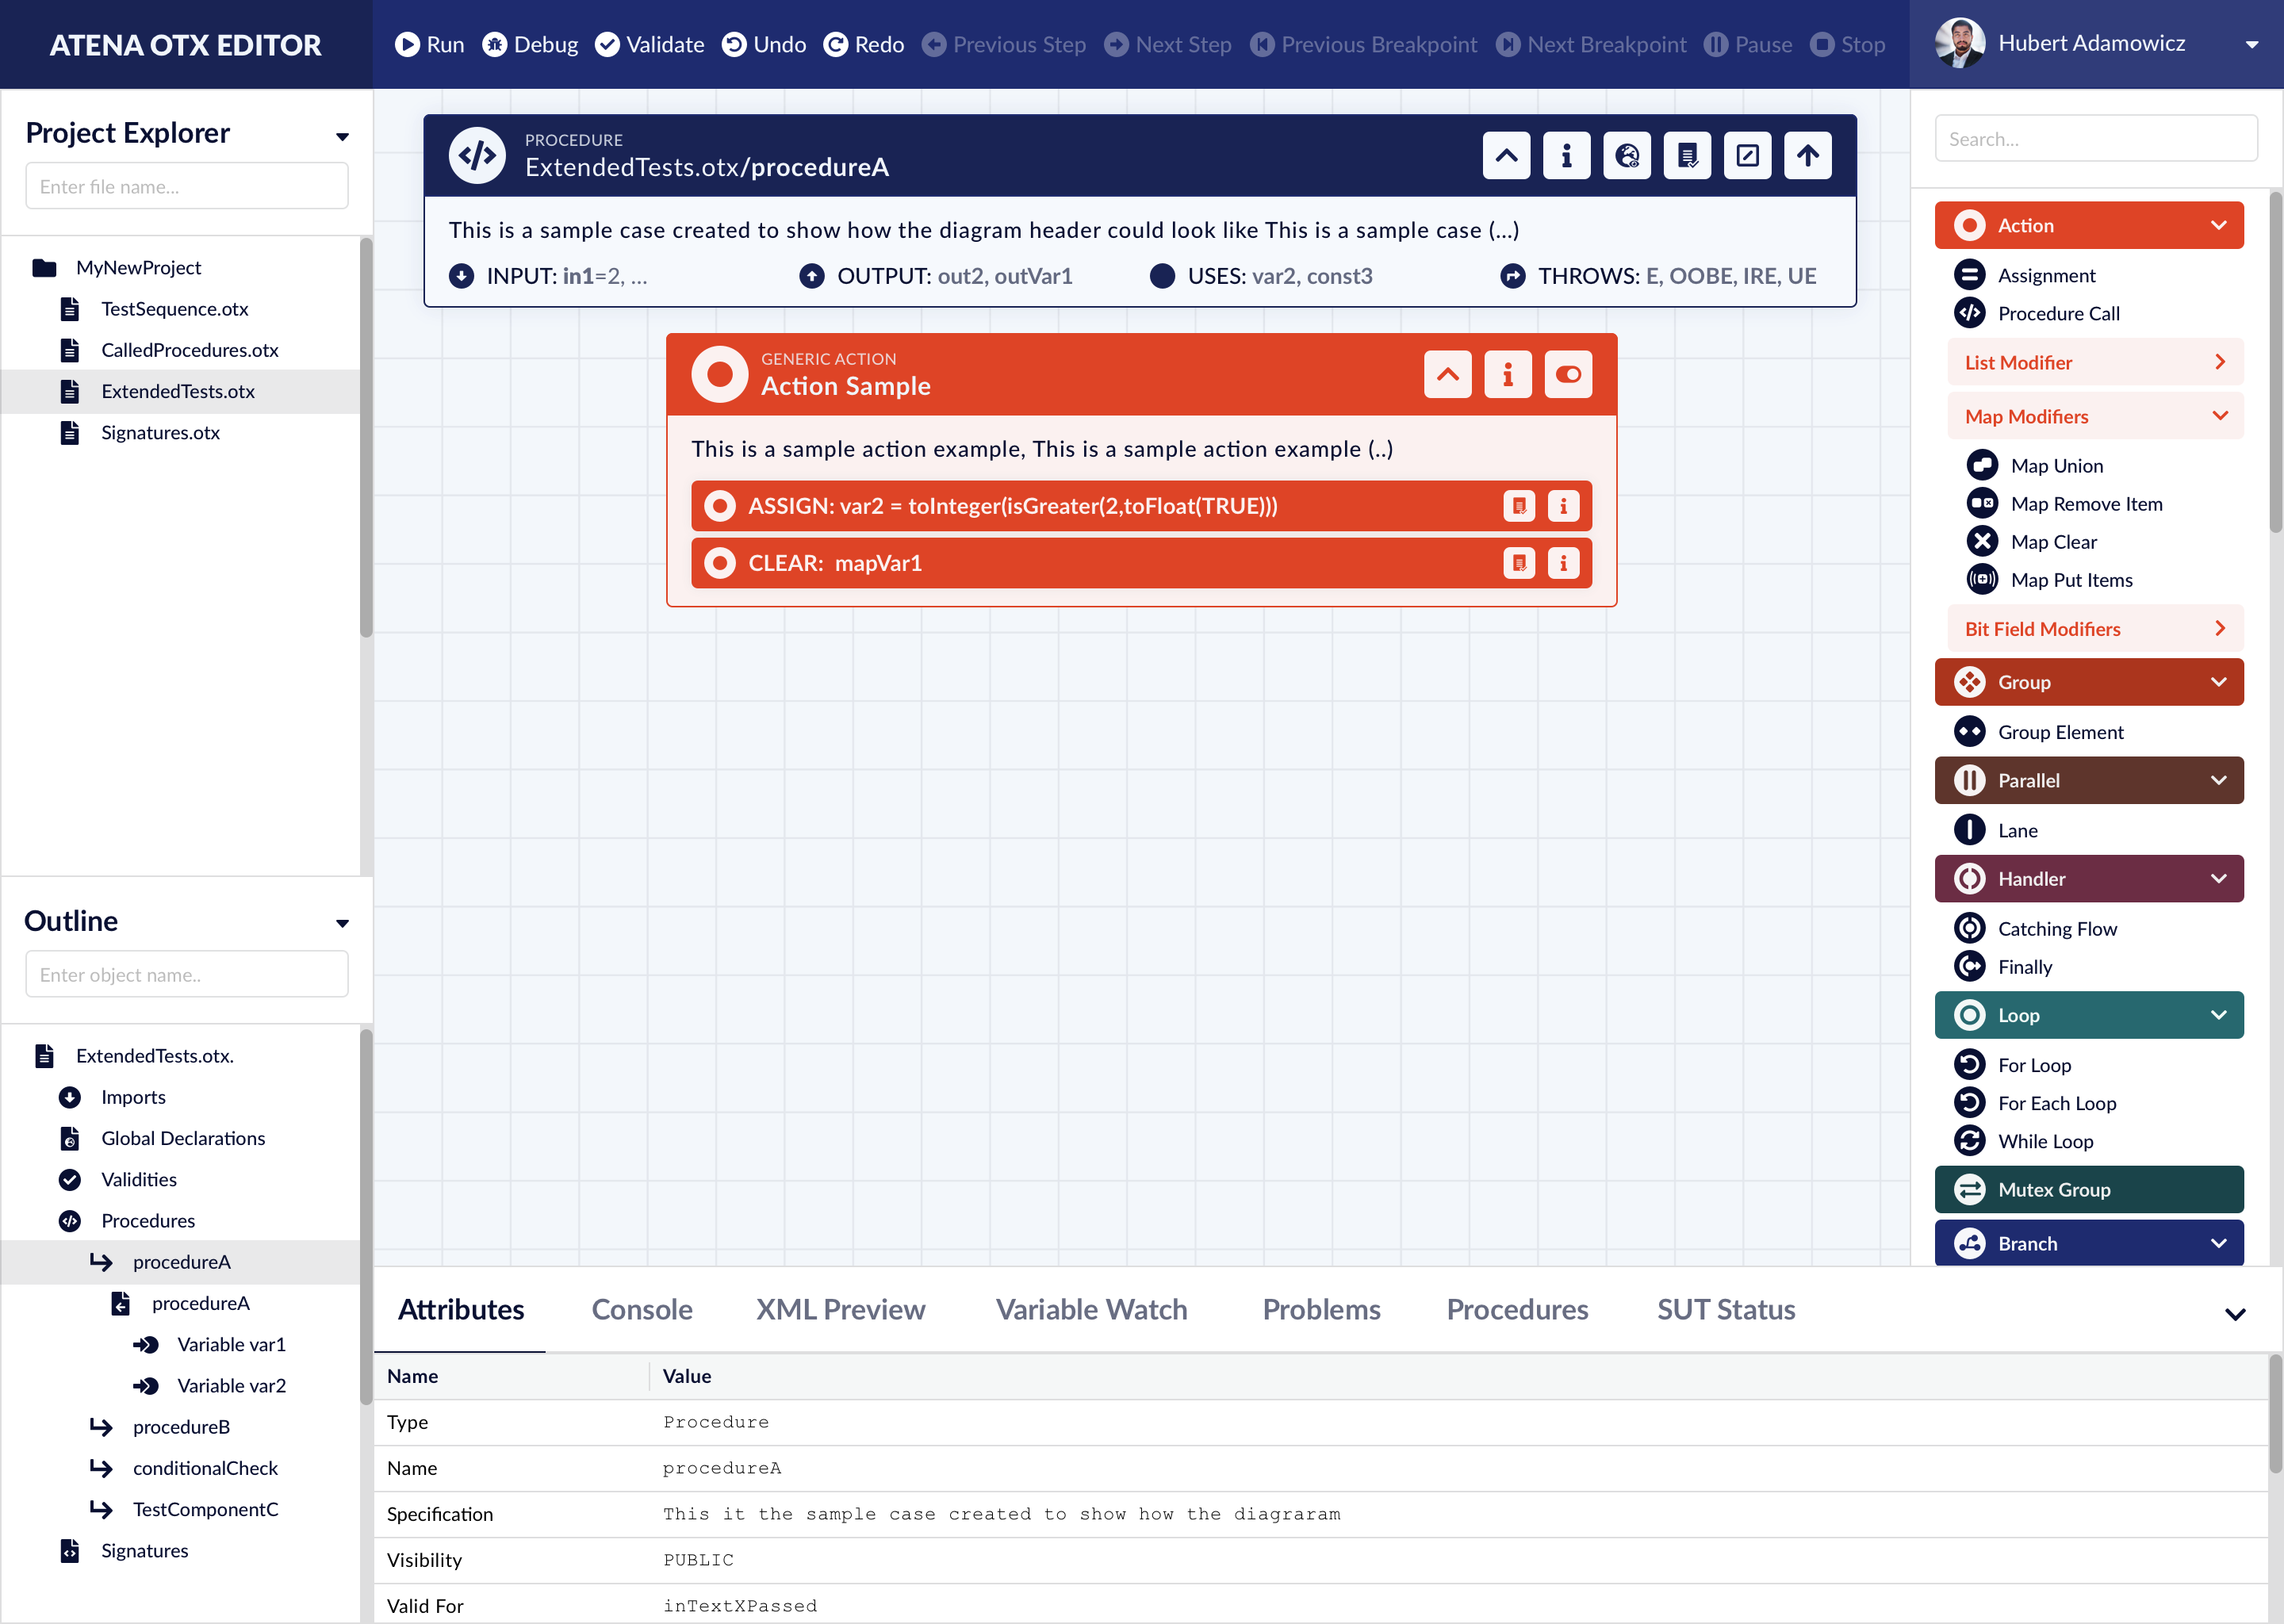This screenshot has width=2284, height=1624.
Task: Open the Hubert Adamowicz user menu
Action: [2096, 44]
